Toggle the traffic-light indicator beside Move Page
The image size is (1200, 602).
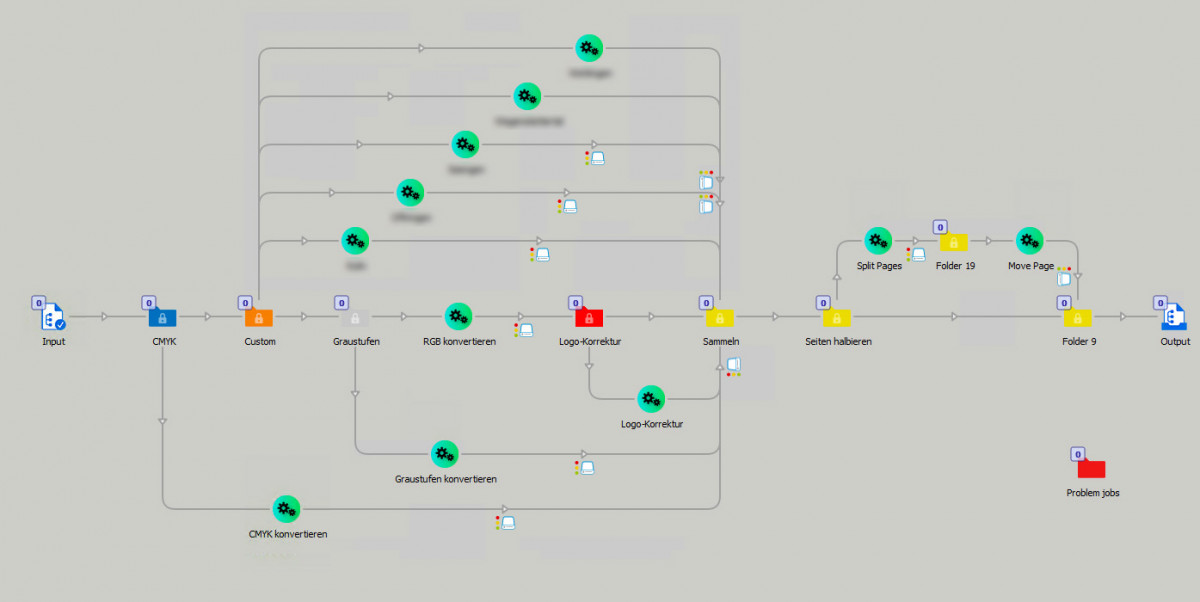pos(1066,270)
